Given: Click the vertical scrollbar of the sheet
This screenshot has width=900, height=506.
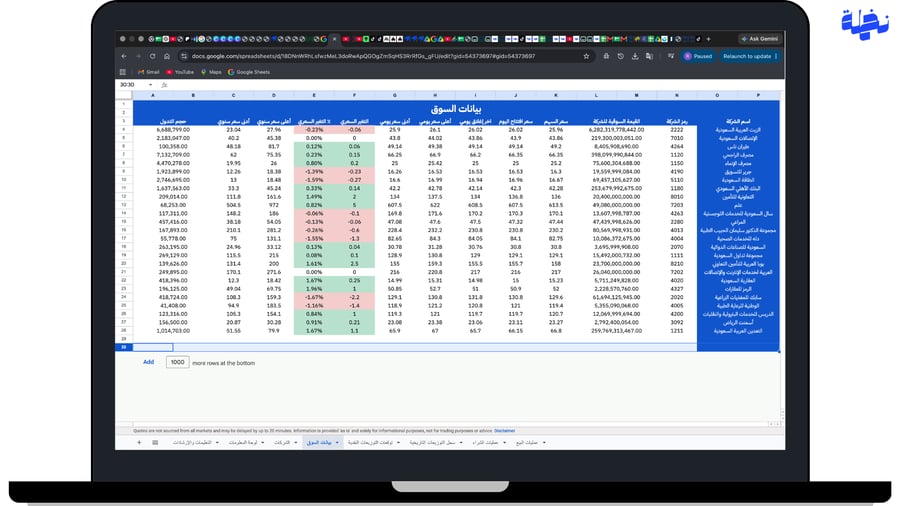Looking at the screenshot, I should tap(782, 258).
